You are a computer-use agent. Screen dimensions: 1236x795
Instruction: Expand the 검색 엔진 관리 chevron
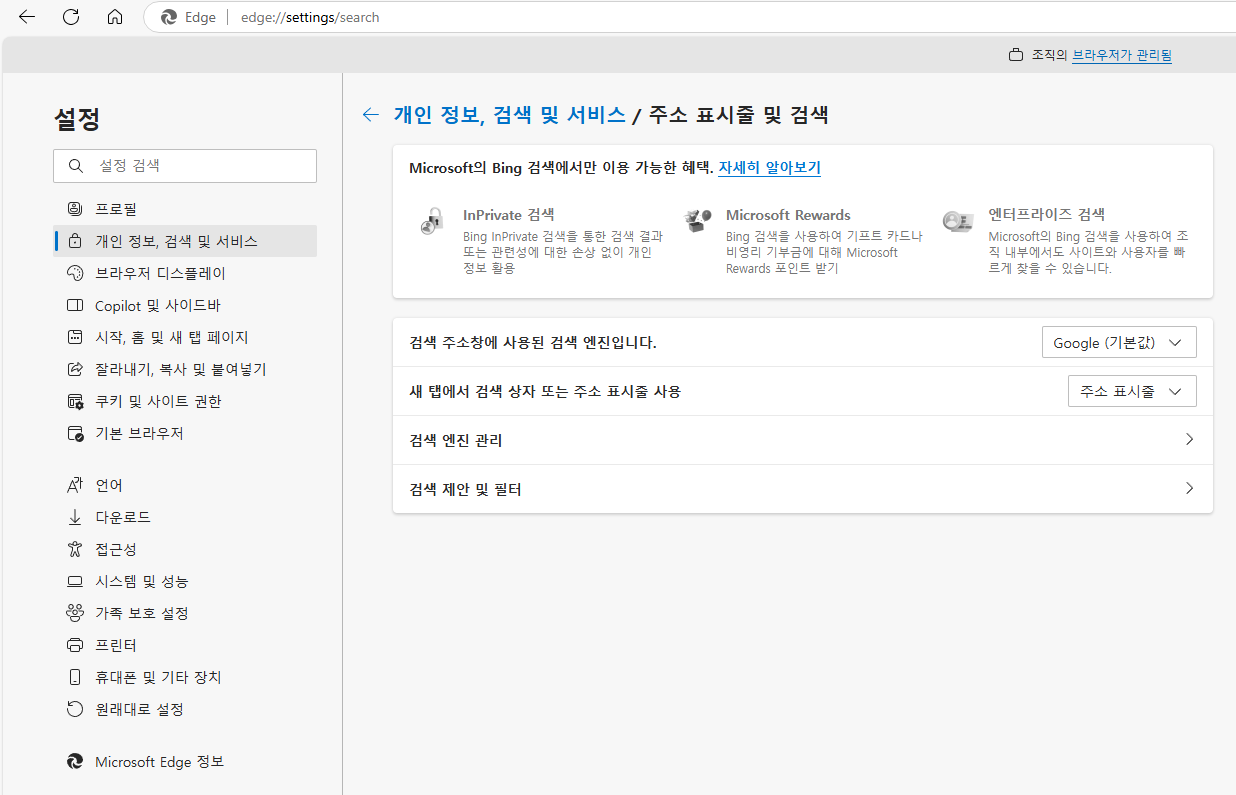(x=1189, y=439)
